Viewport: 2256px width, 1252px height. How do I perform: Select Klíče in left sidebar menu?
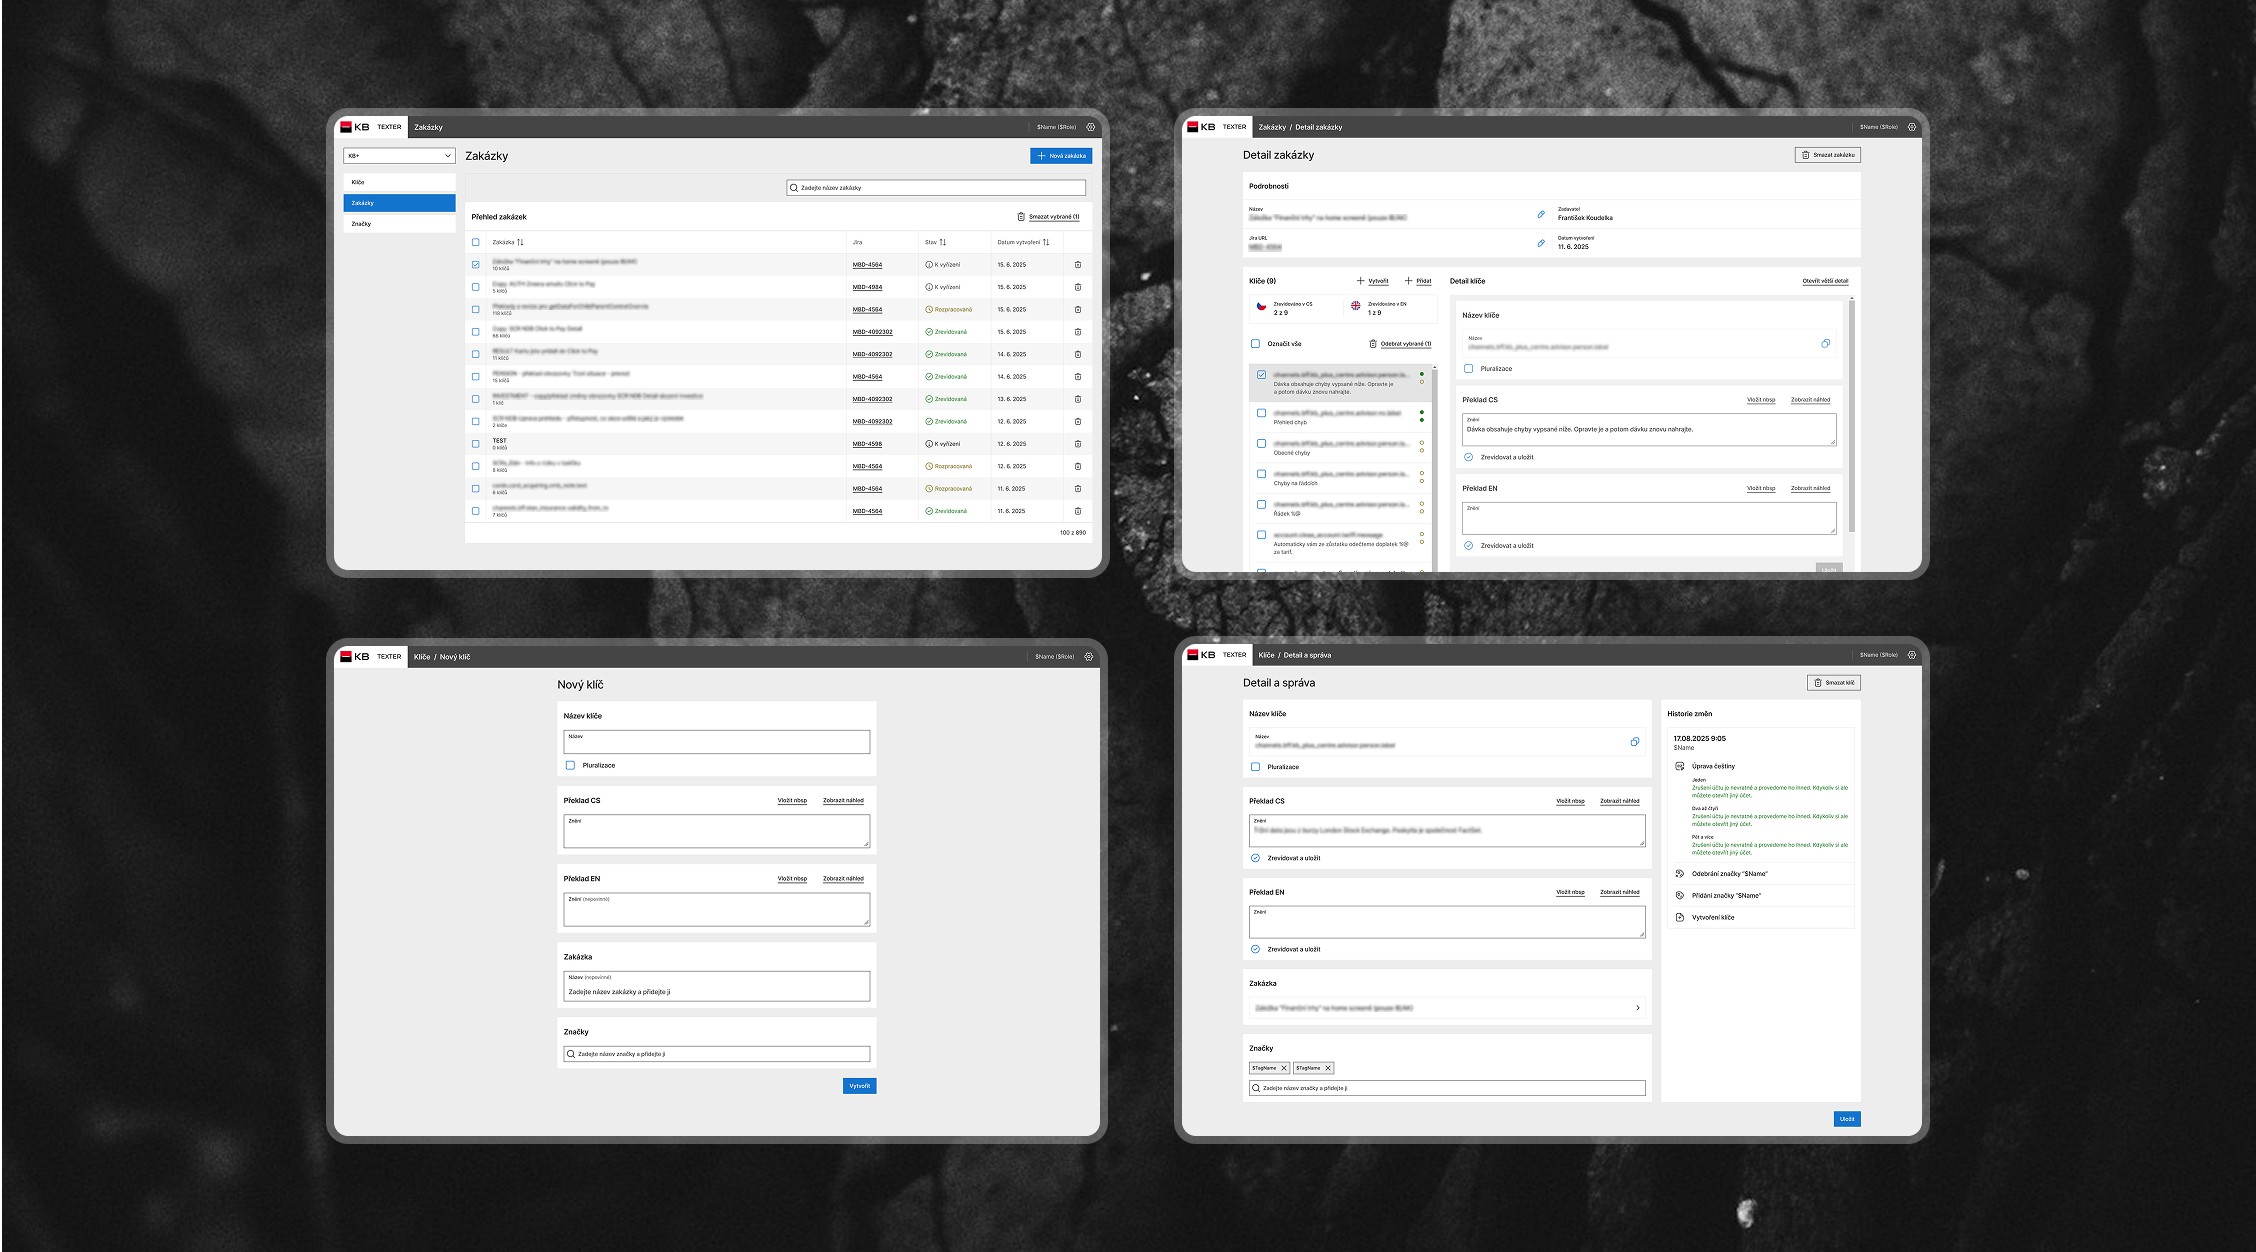coord(399,182)
